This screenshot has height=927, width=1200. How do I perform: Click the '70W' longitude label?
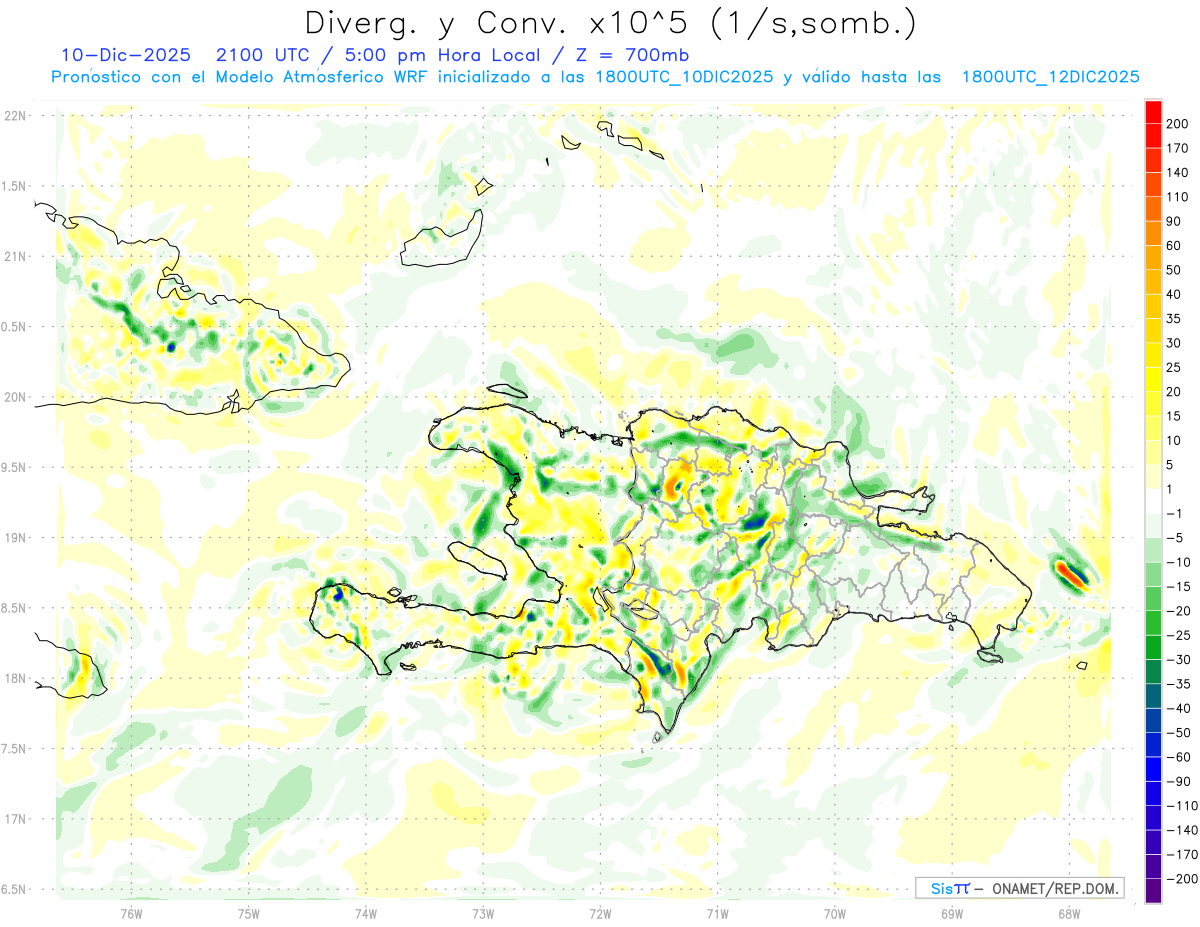tap(835, 913)
